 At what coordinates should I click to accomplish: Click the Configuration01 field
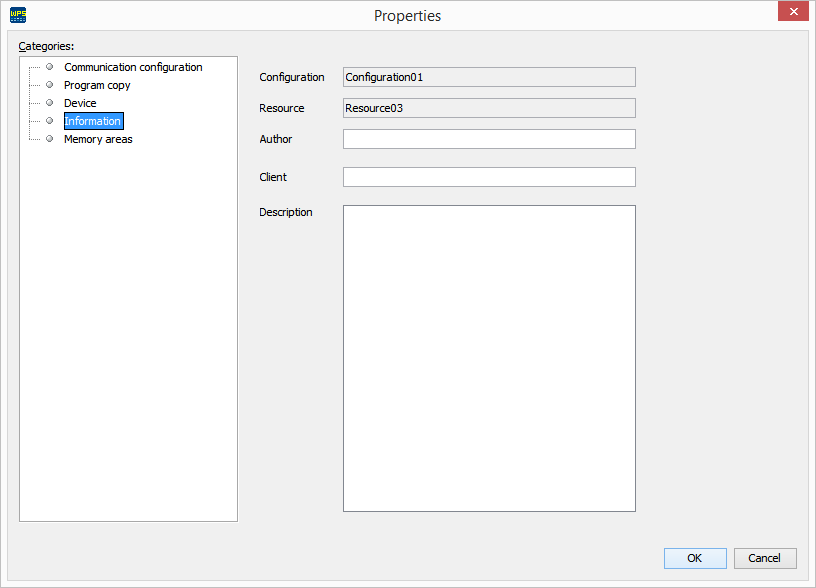489,76
